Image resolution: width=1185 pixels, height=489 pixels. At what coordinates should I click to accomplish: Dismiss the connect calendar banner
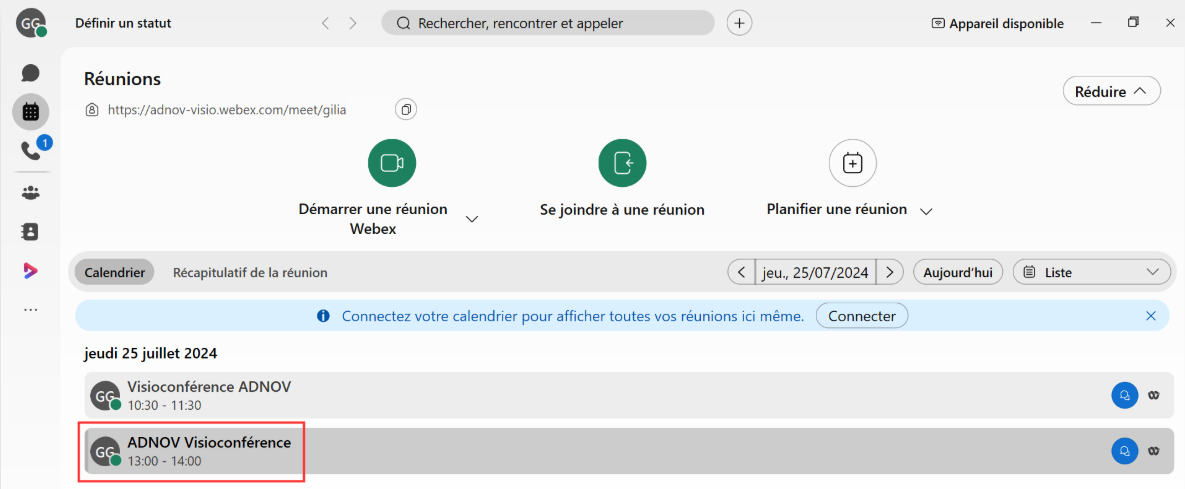pos(1151,316)
